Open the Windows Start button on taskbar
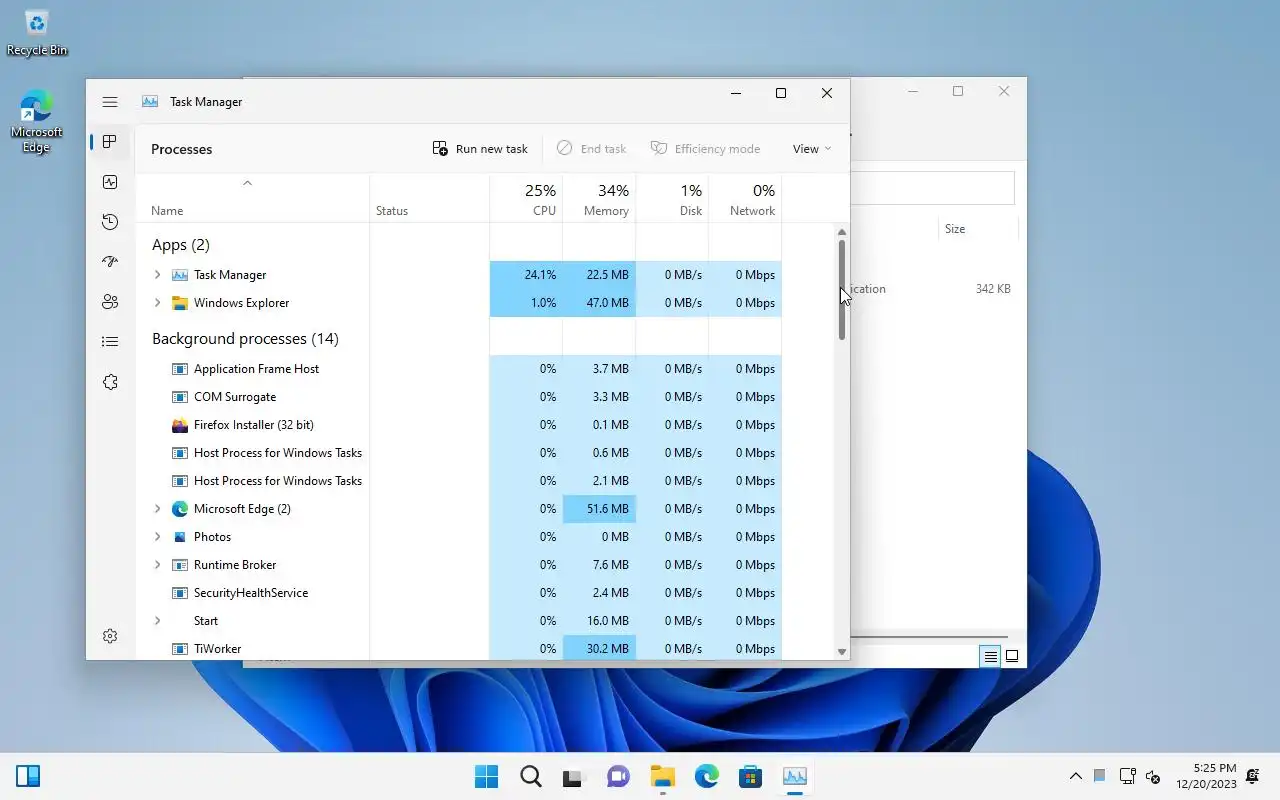Screen dimensions: 1280x800 486,776
